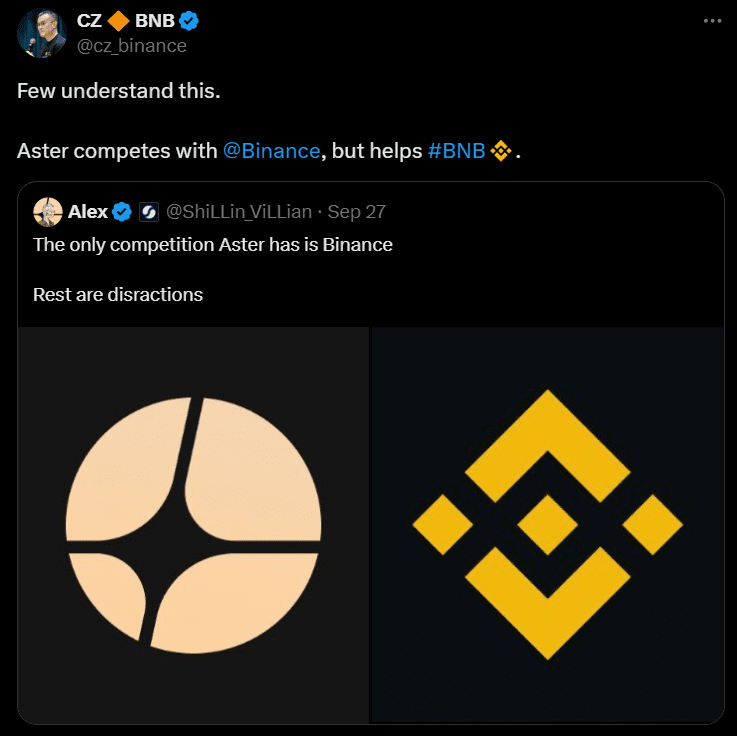Click the "Rest are disractions" line
This screenshot has width=737, height=736.
tap(118, 295)
